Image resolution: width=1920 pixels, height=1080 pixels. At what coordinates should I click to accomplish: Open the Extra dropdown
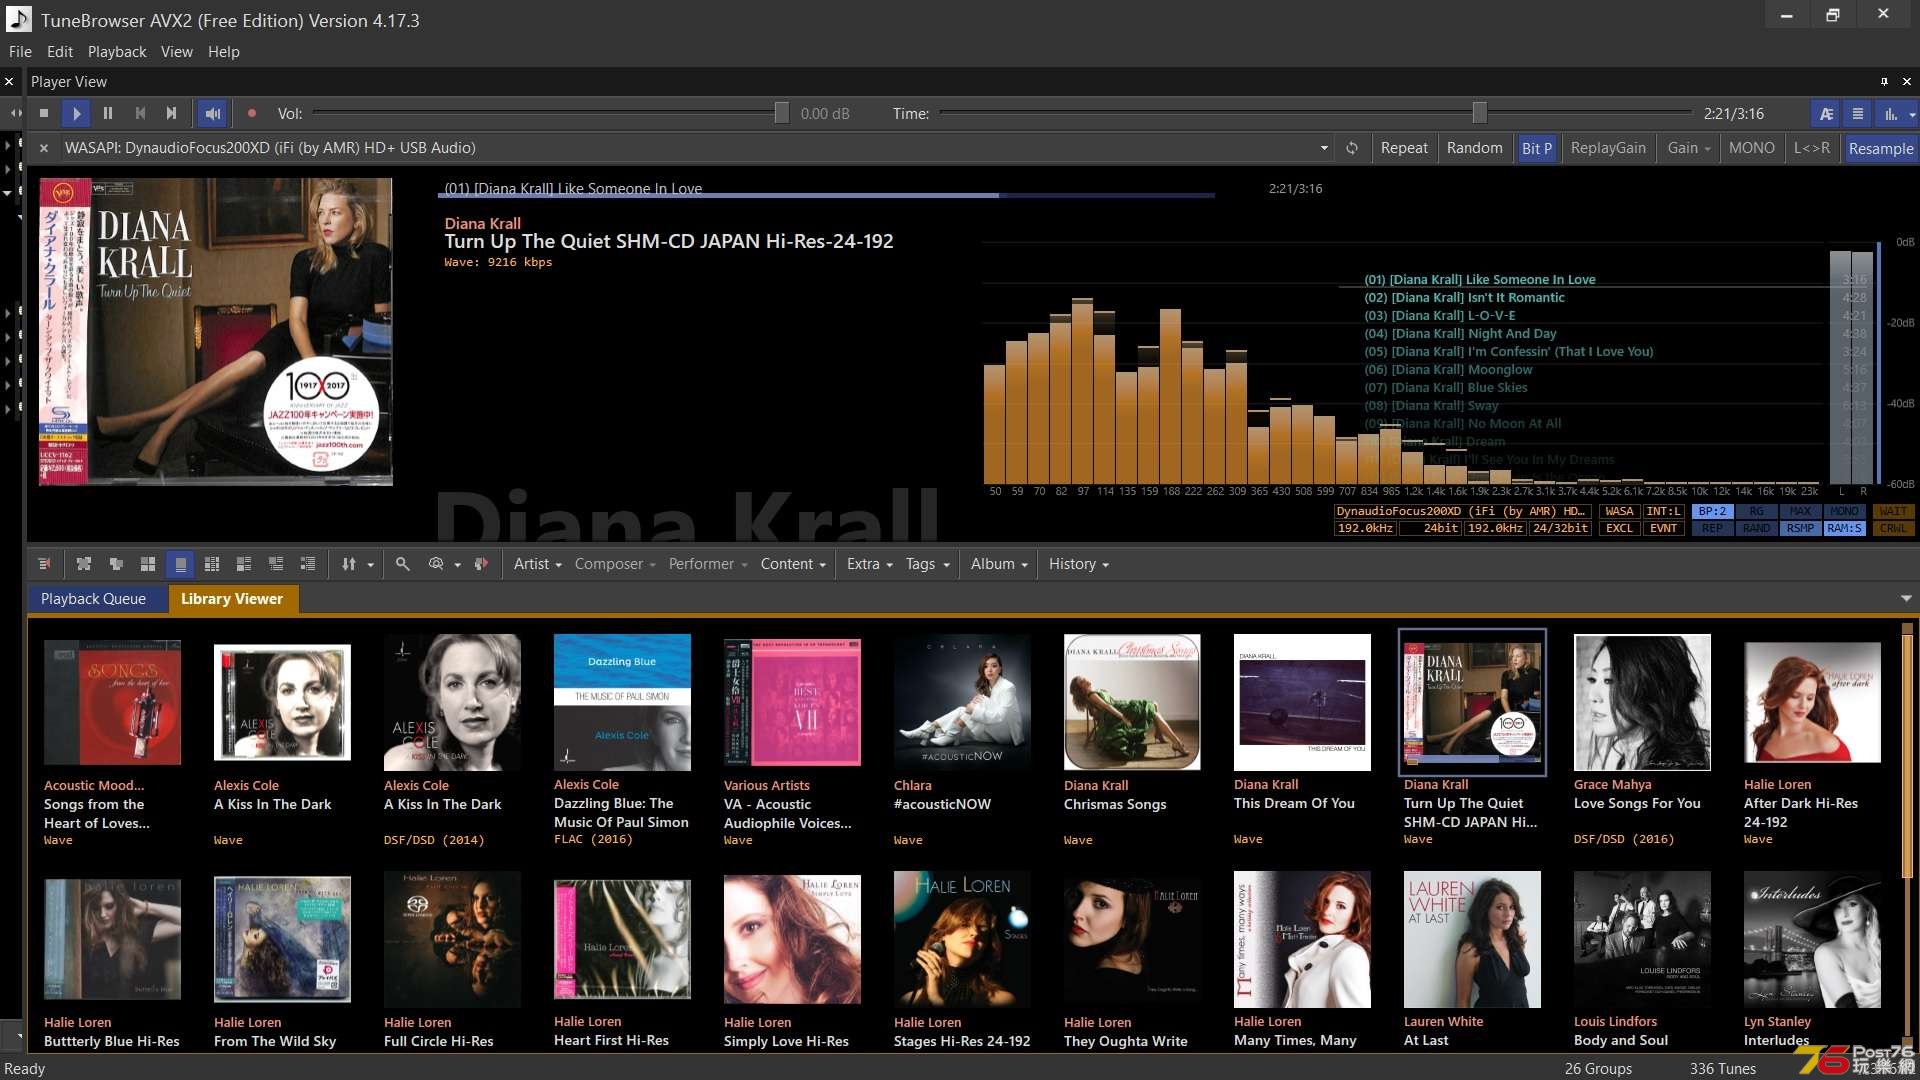pyautogui.click(x=869, y=564)
